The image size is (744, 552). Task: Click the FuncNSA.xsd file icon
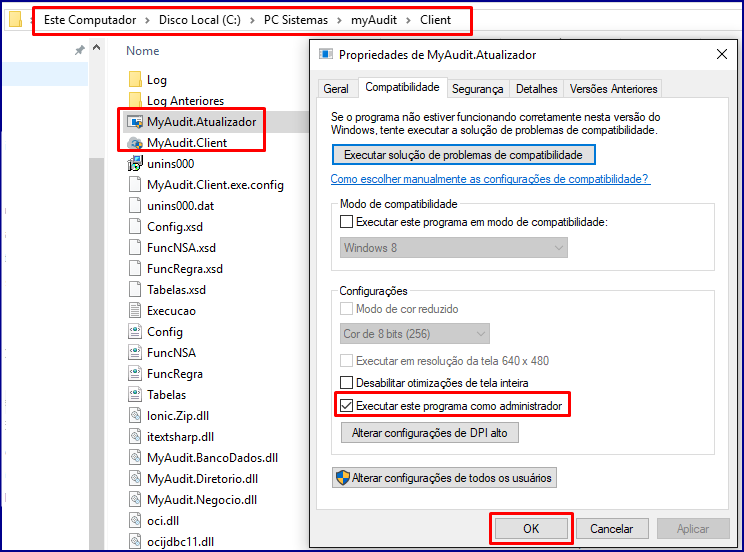(x=135, y=247)
